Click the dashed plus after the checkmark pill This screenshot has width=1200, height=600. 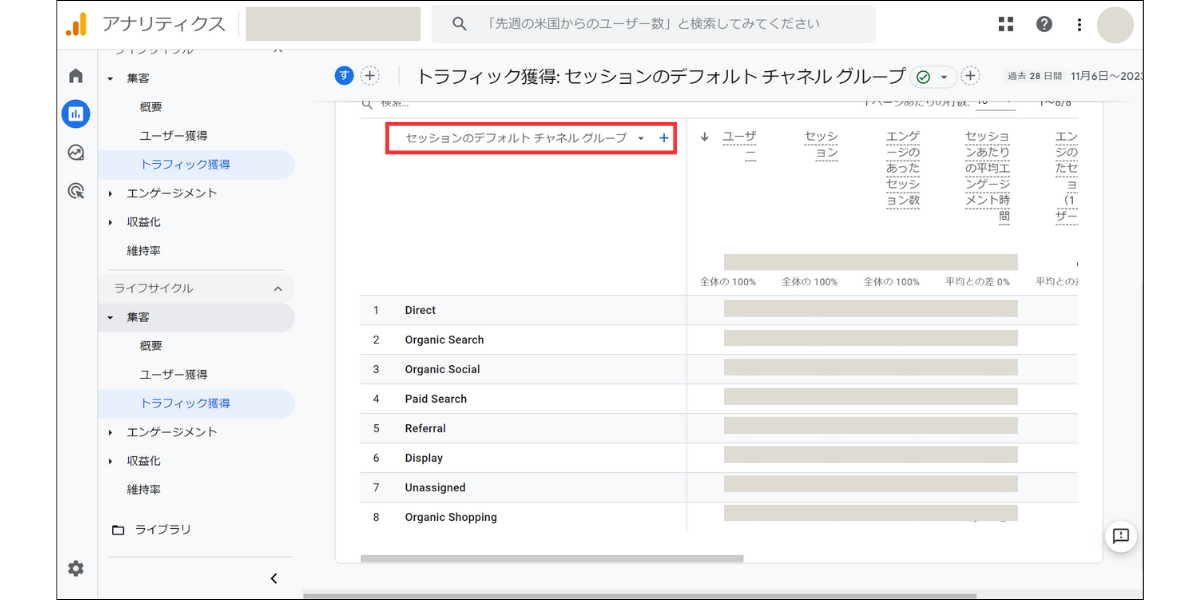tap(970, 76)
